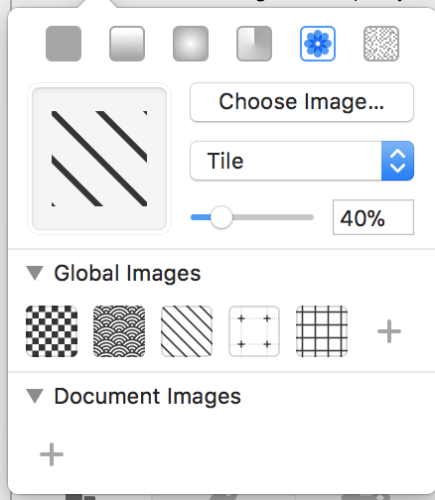Select the linear gradient fill type
435x500 pixels.
[x=127, y=44]
